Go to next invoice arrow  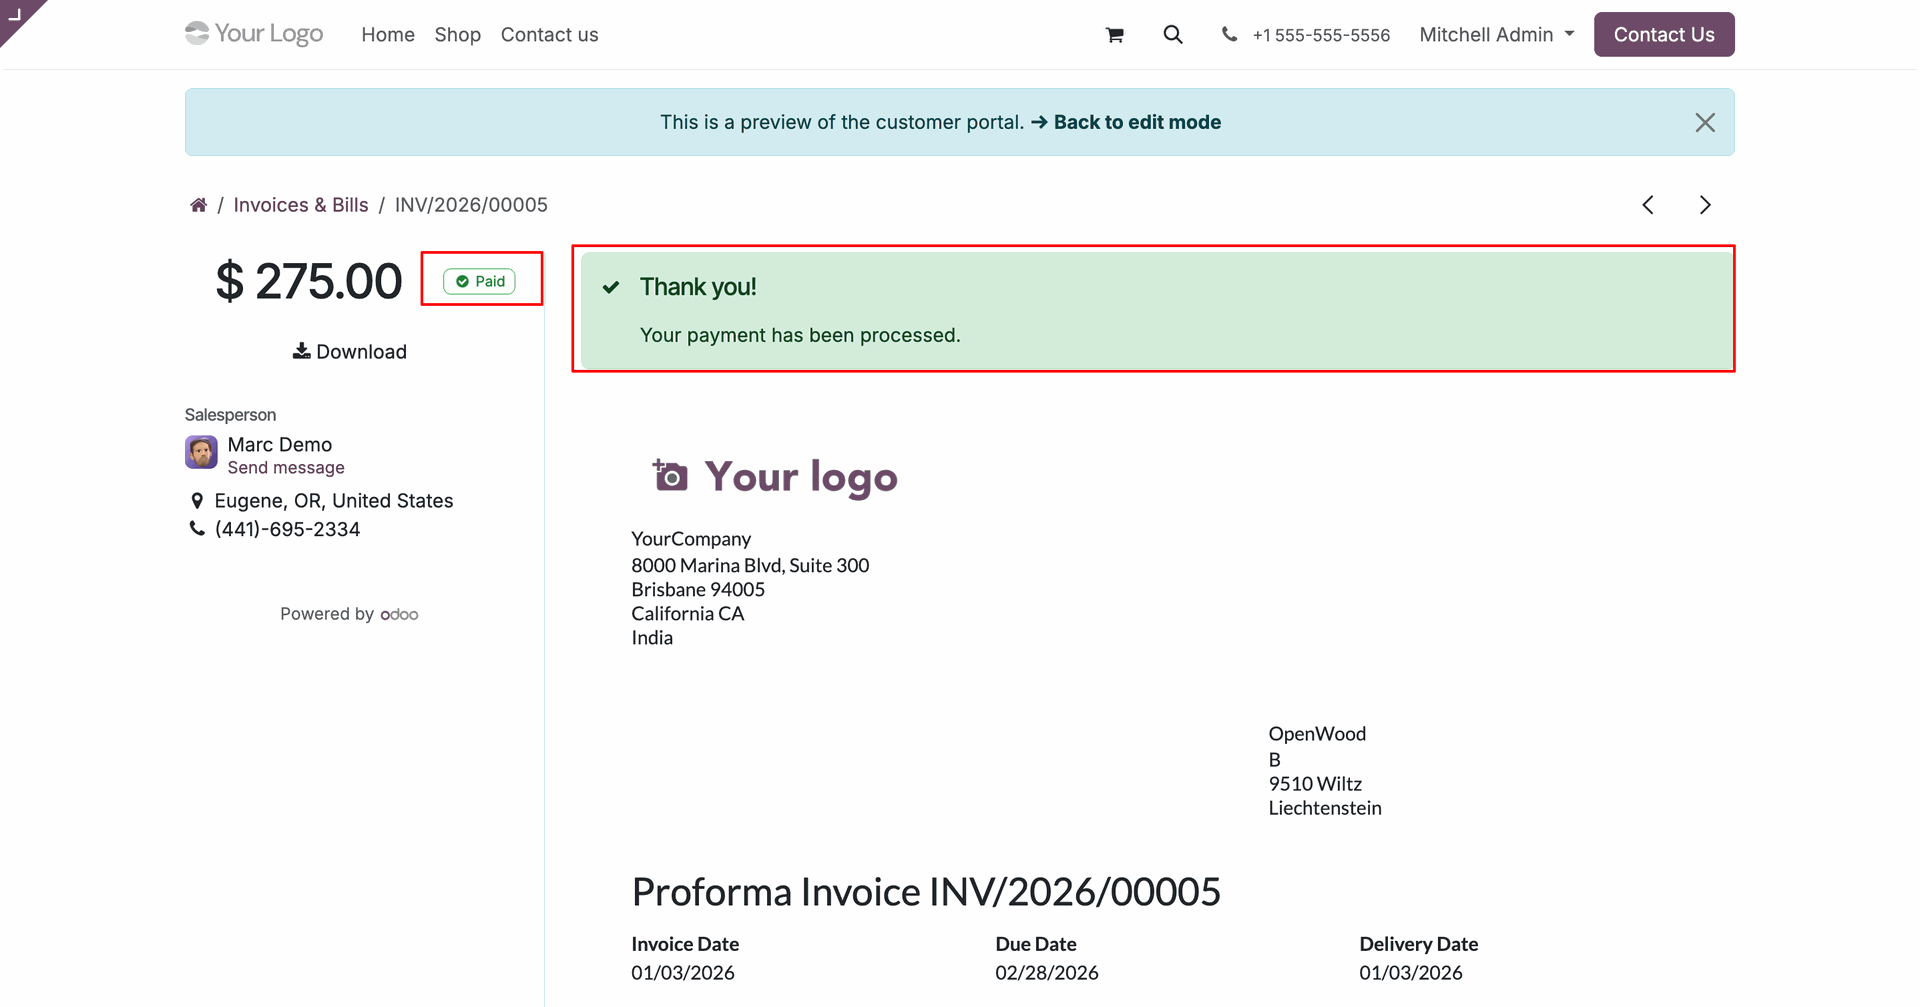[1705, 205]
